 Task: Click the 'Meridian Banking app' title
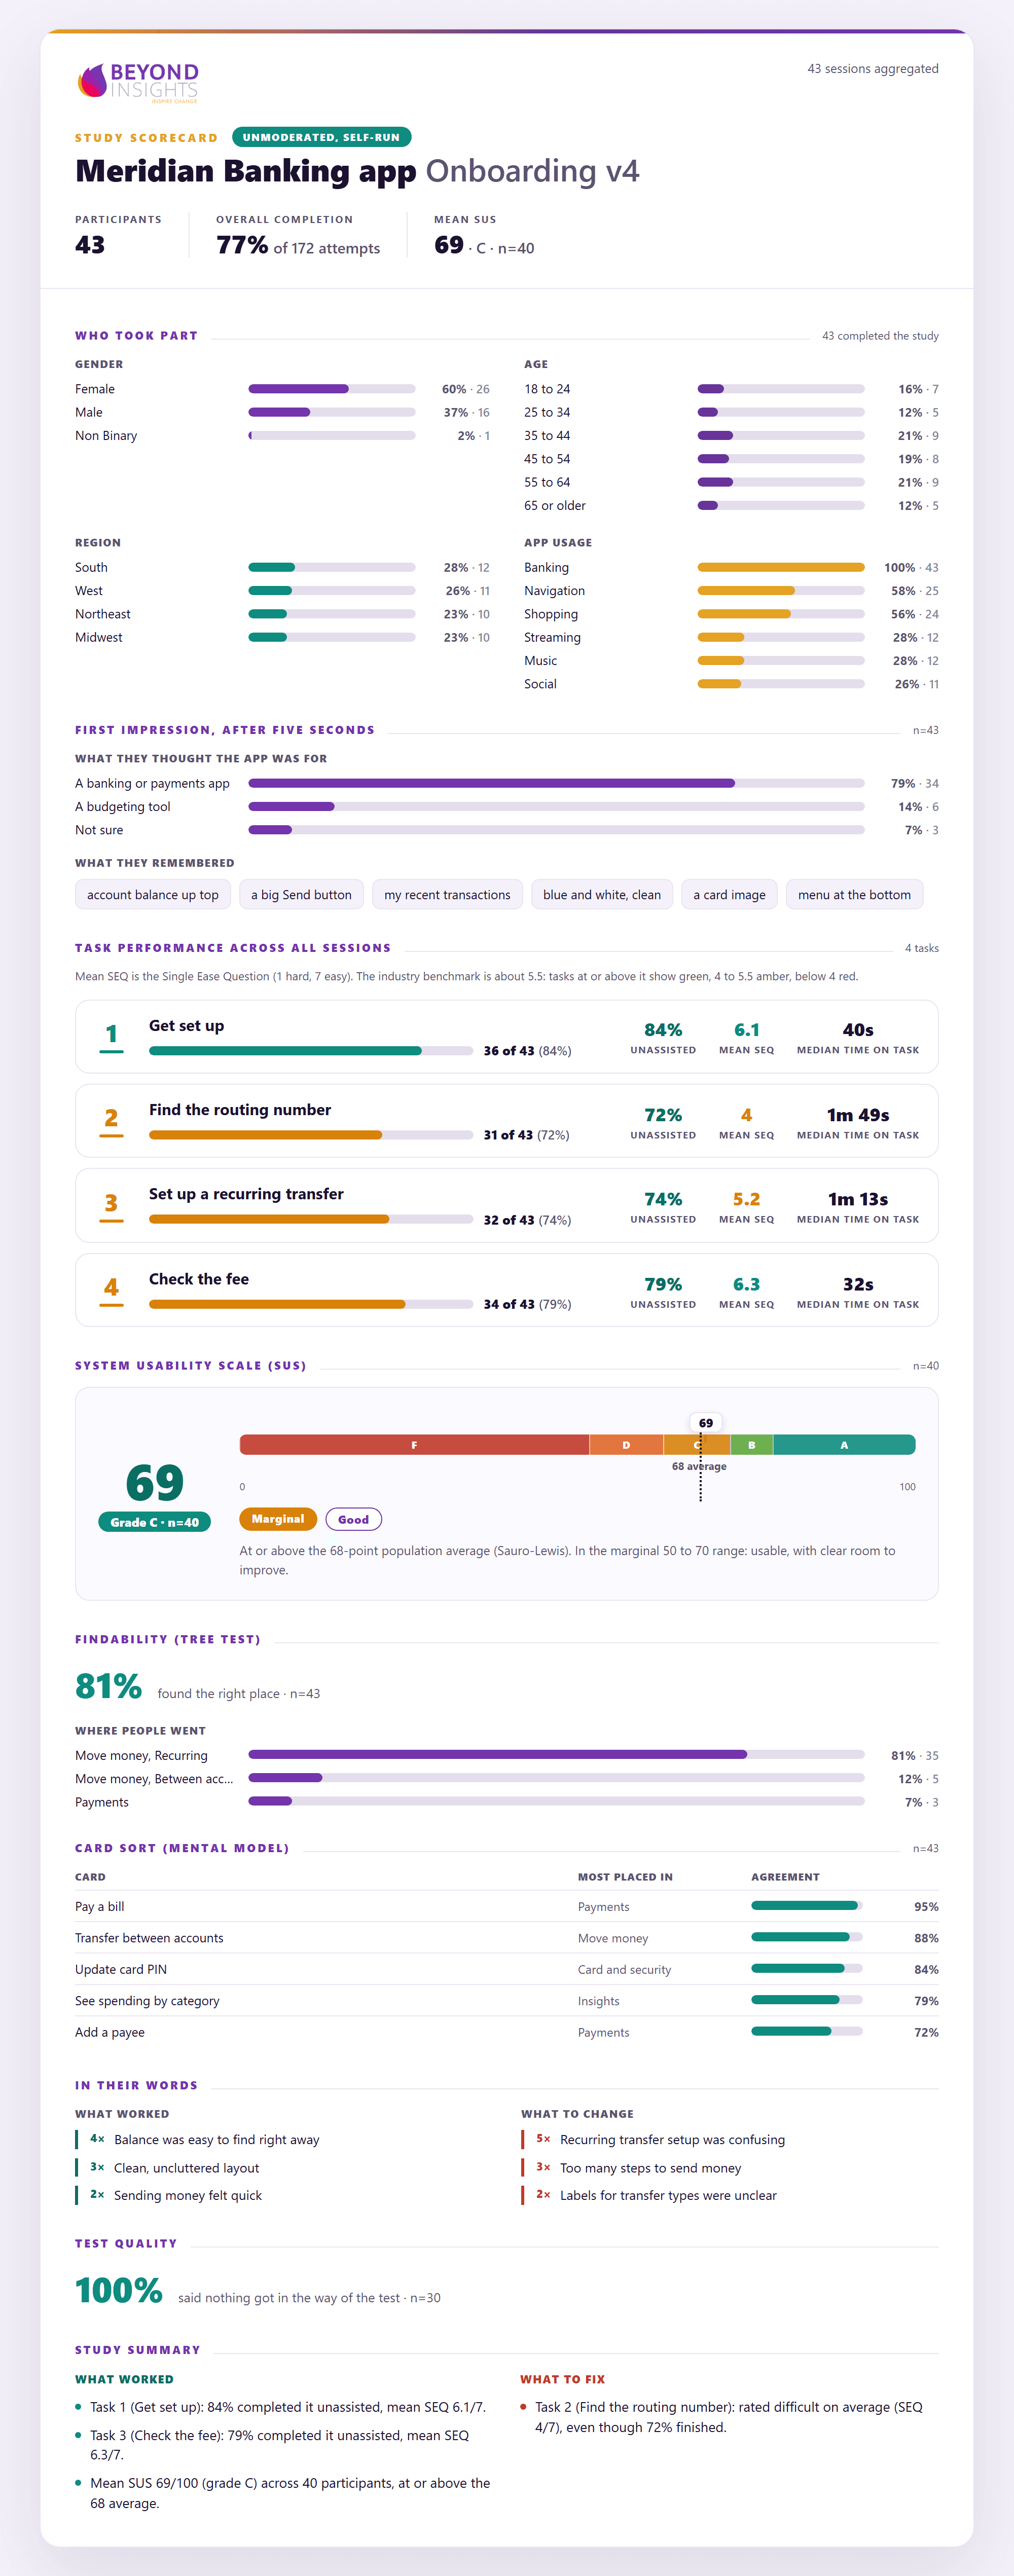[246, 171]
